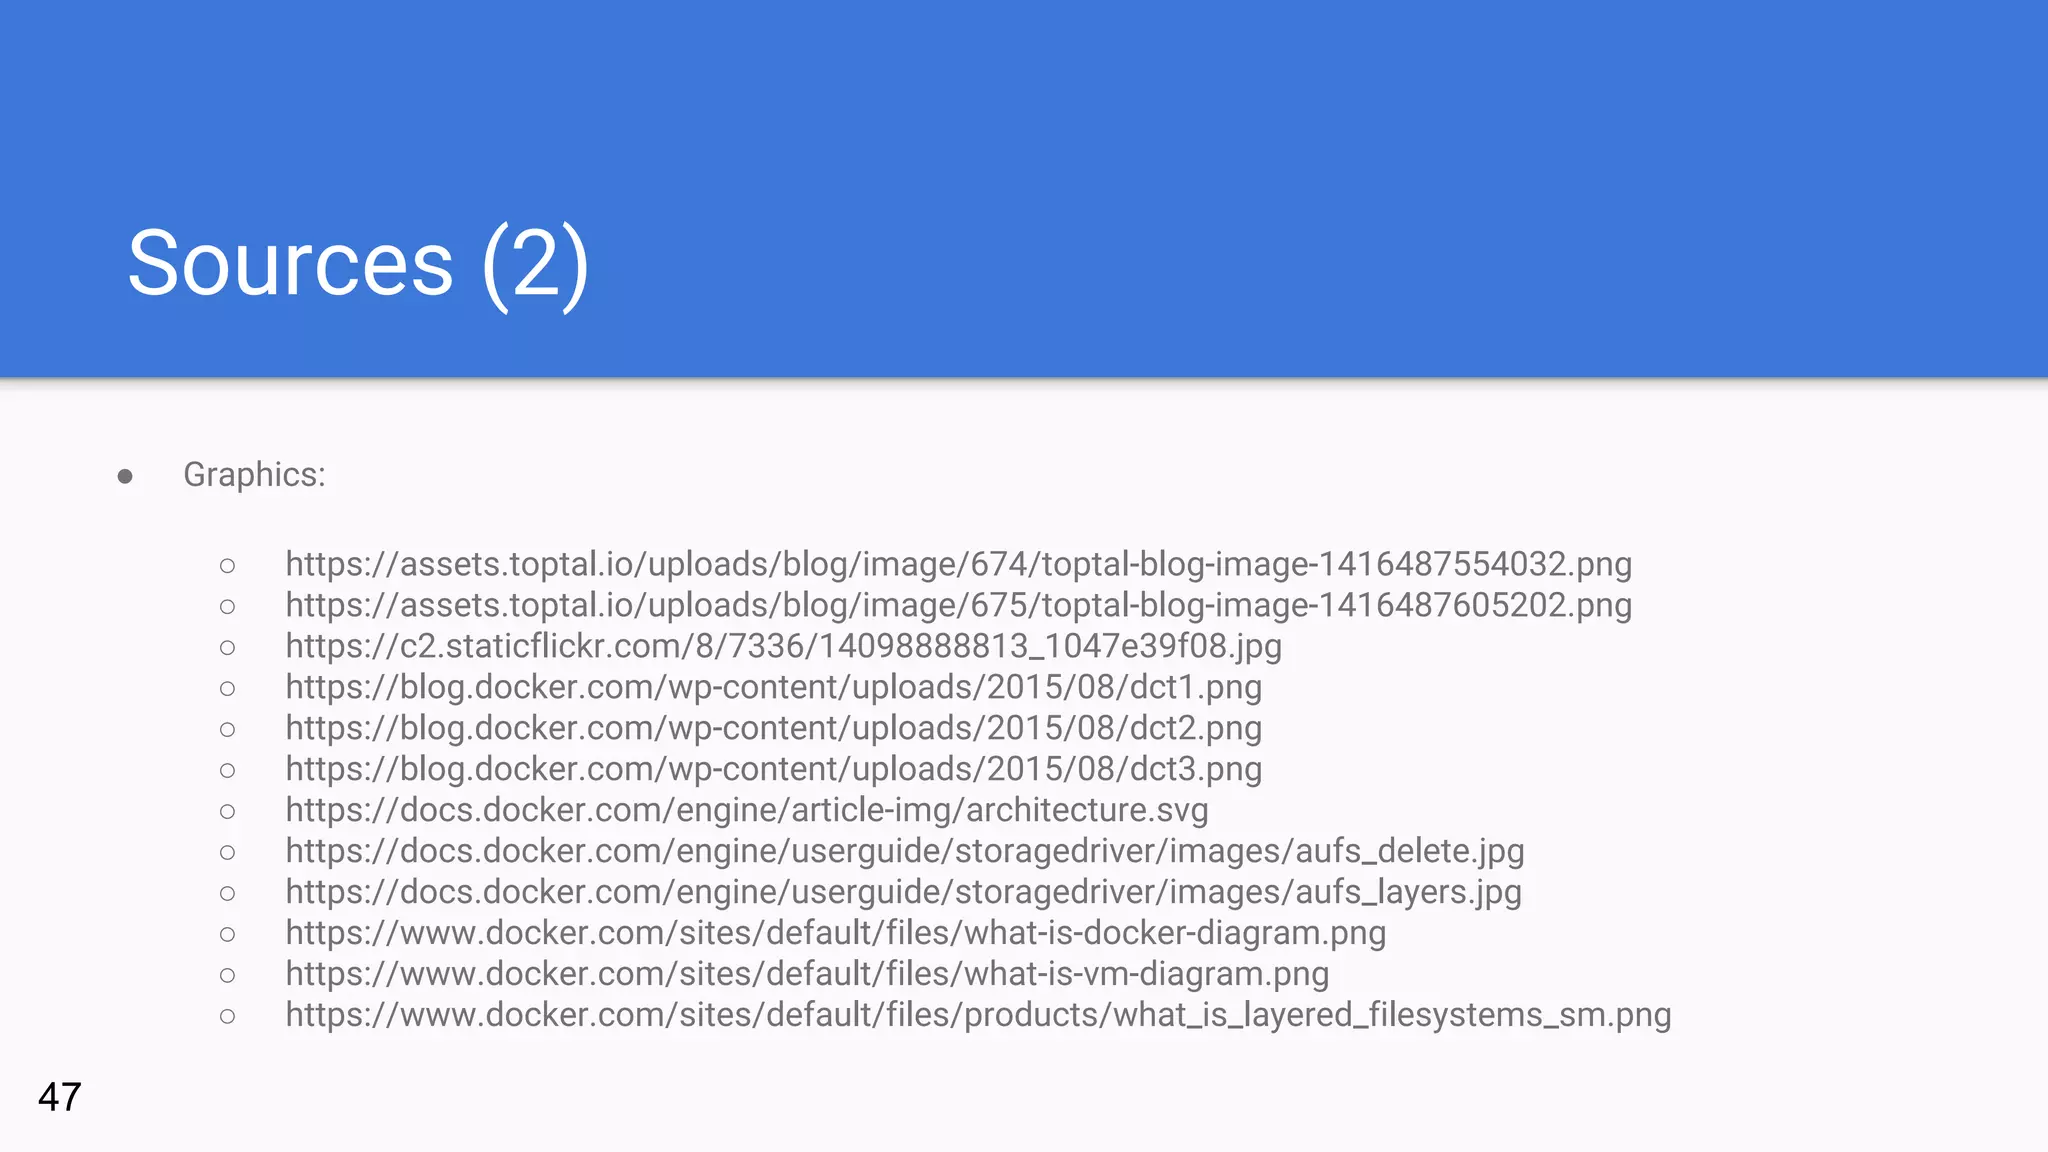
Task: Click the what-is-docker-diagram.png link
Action: 835,933
